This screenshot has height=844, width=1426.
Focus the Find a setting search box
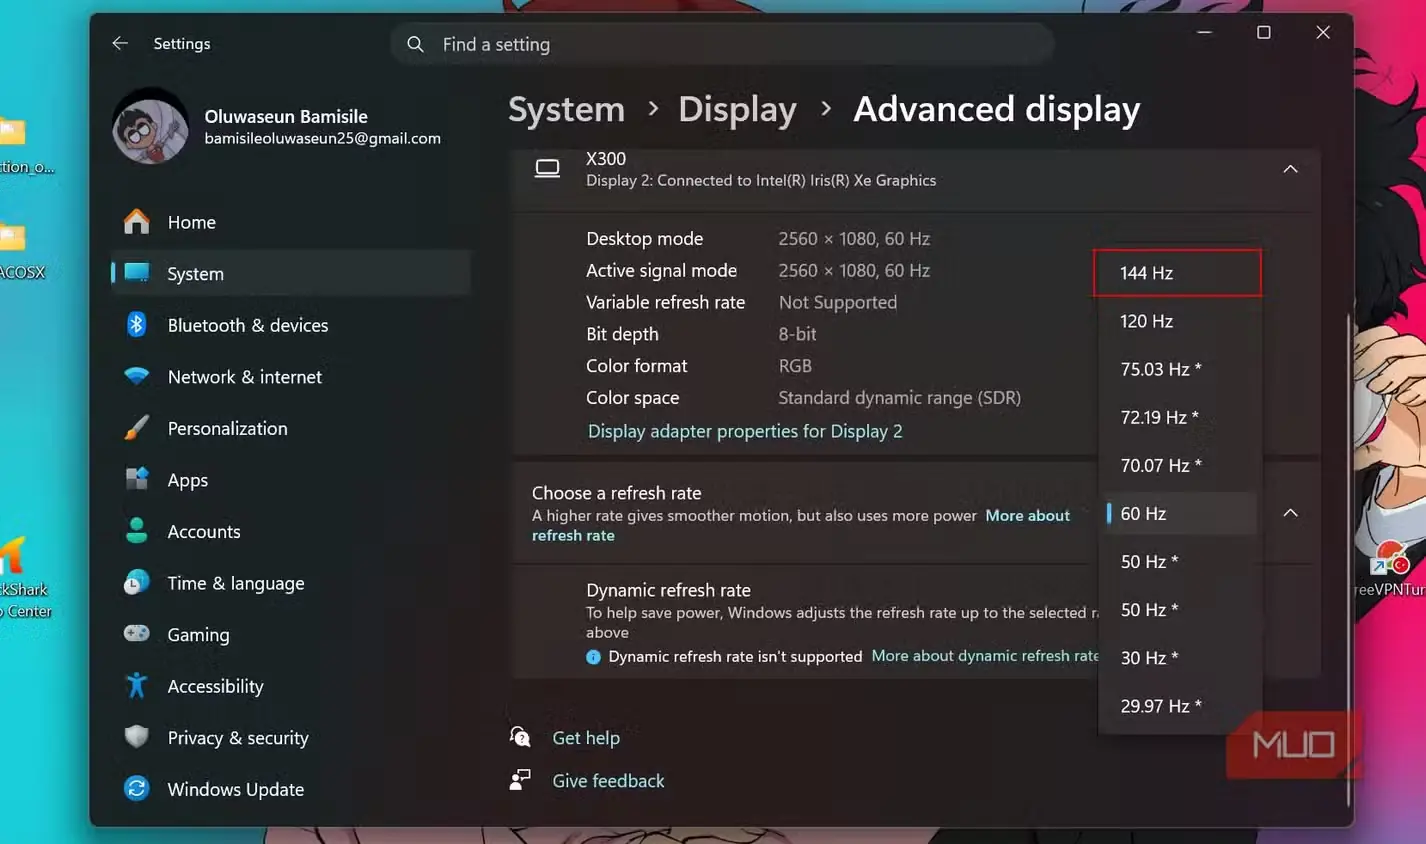pos(722,44)
